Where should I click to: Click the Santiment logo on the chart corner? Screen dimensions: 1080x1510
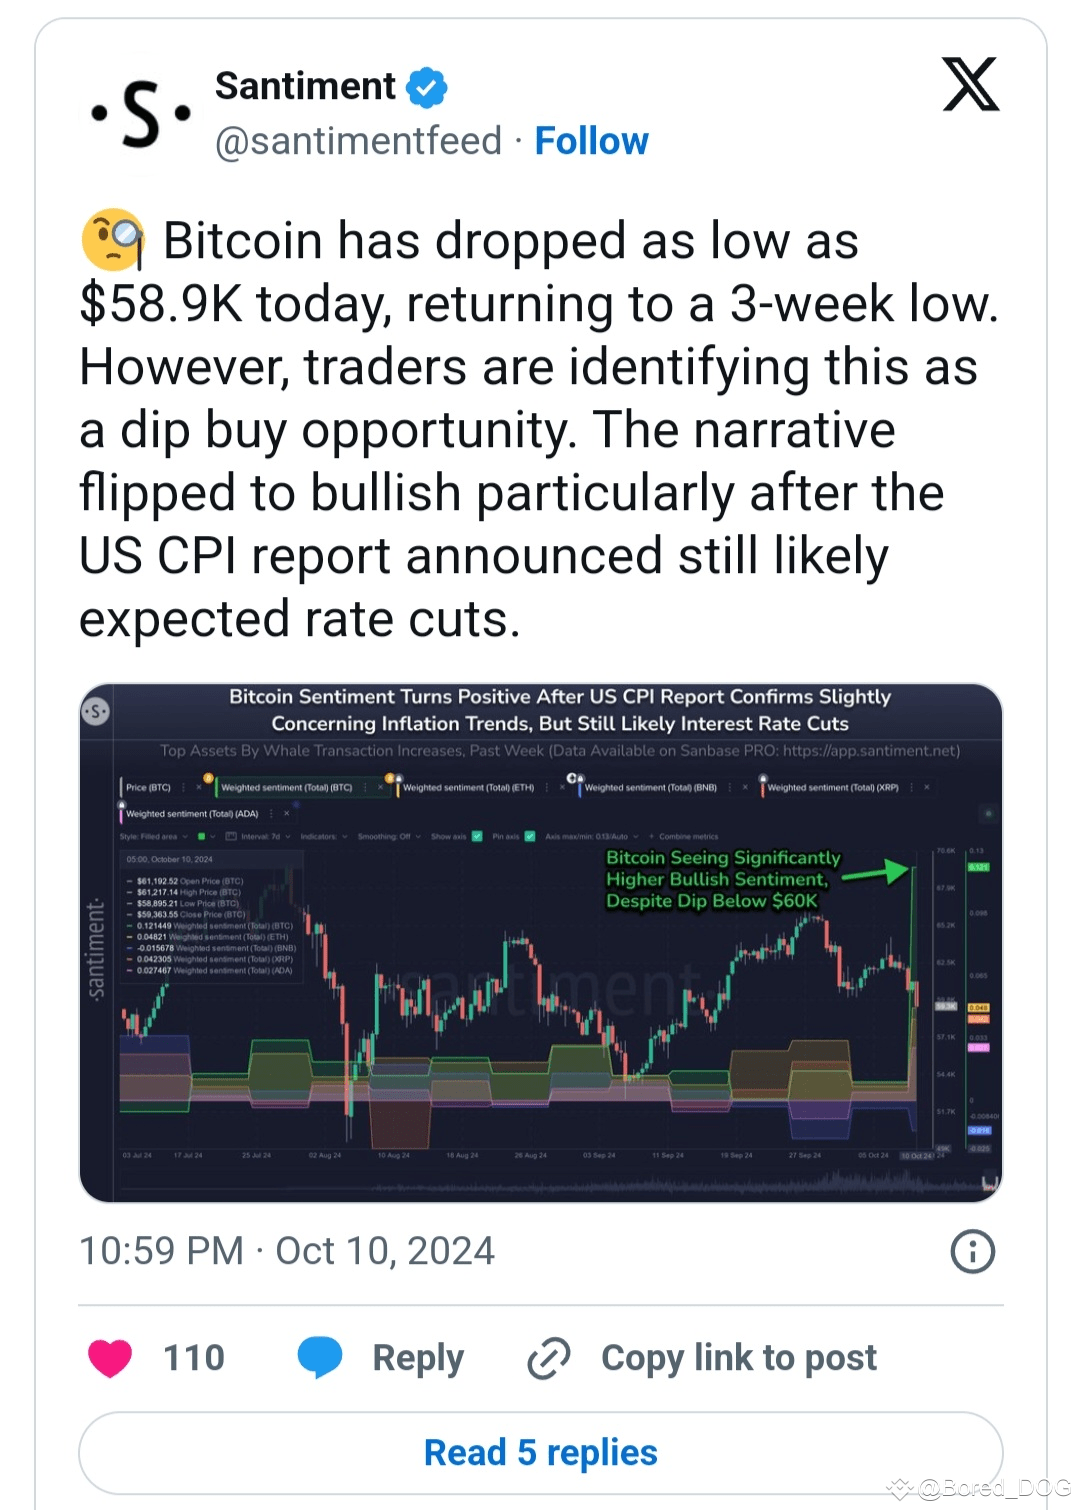click(96, 712)
